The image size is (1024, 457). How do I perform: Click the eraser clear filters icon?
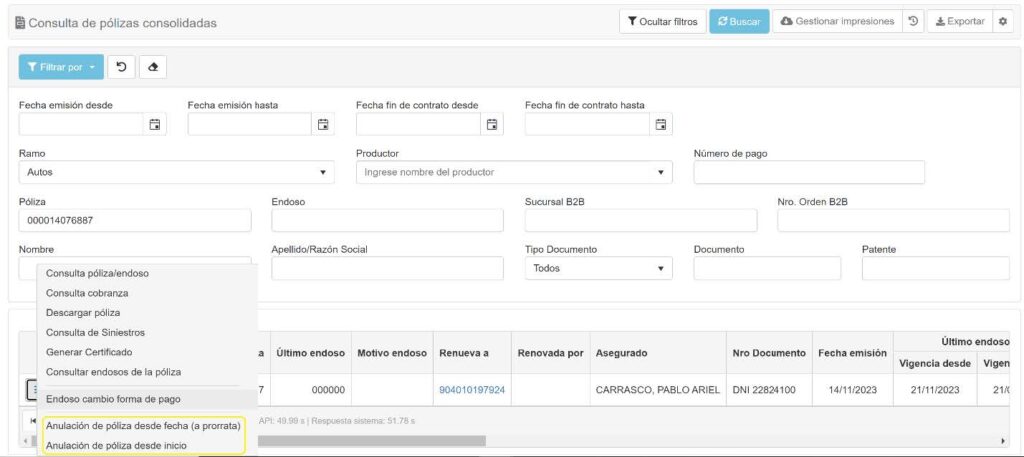[x=153, y=67]
